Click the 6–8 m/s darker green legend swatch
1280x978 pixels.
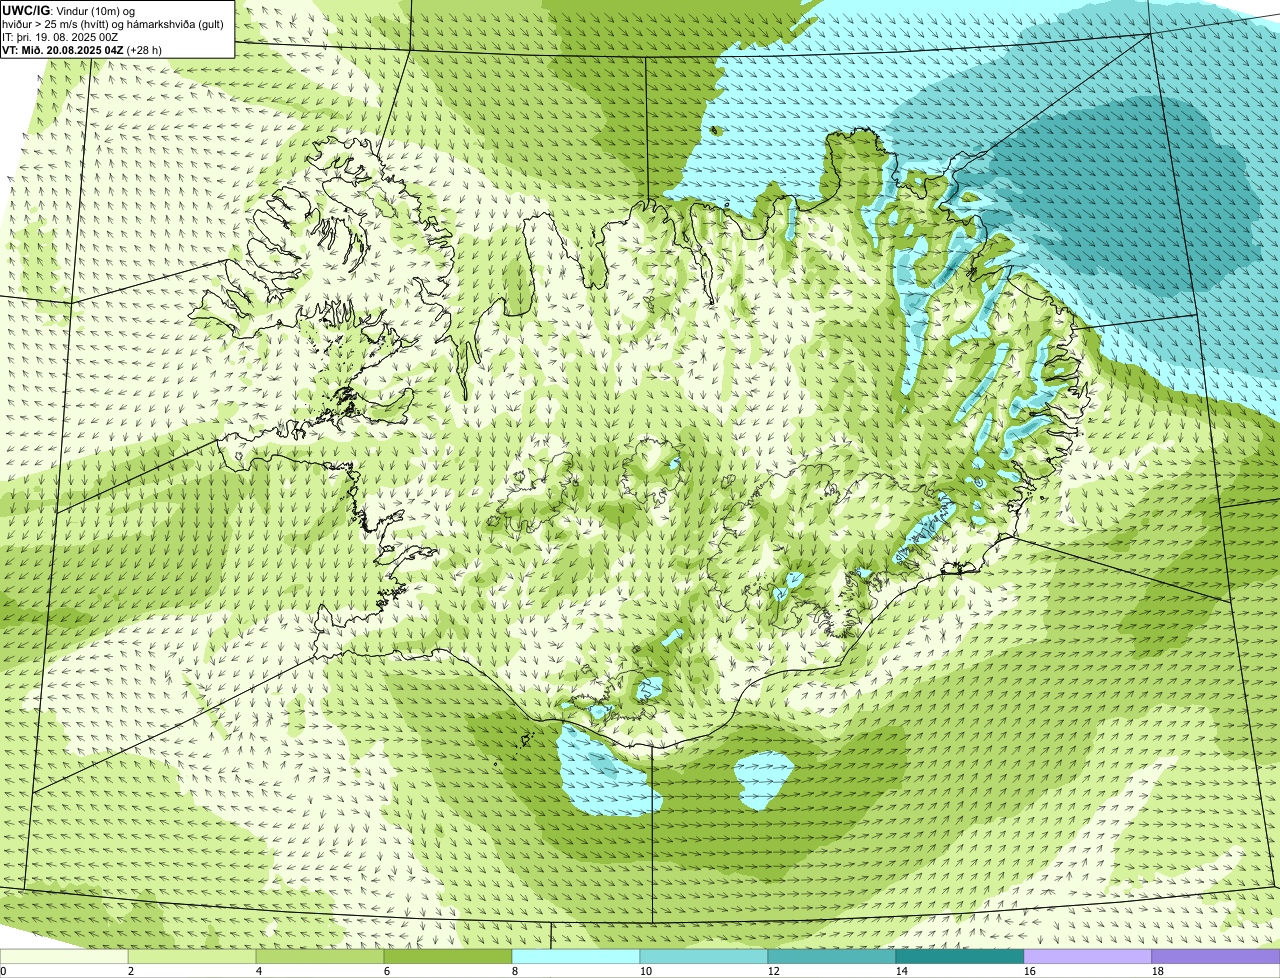coord(448,957)
